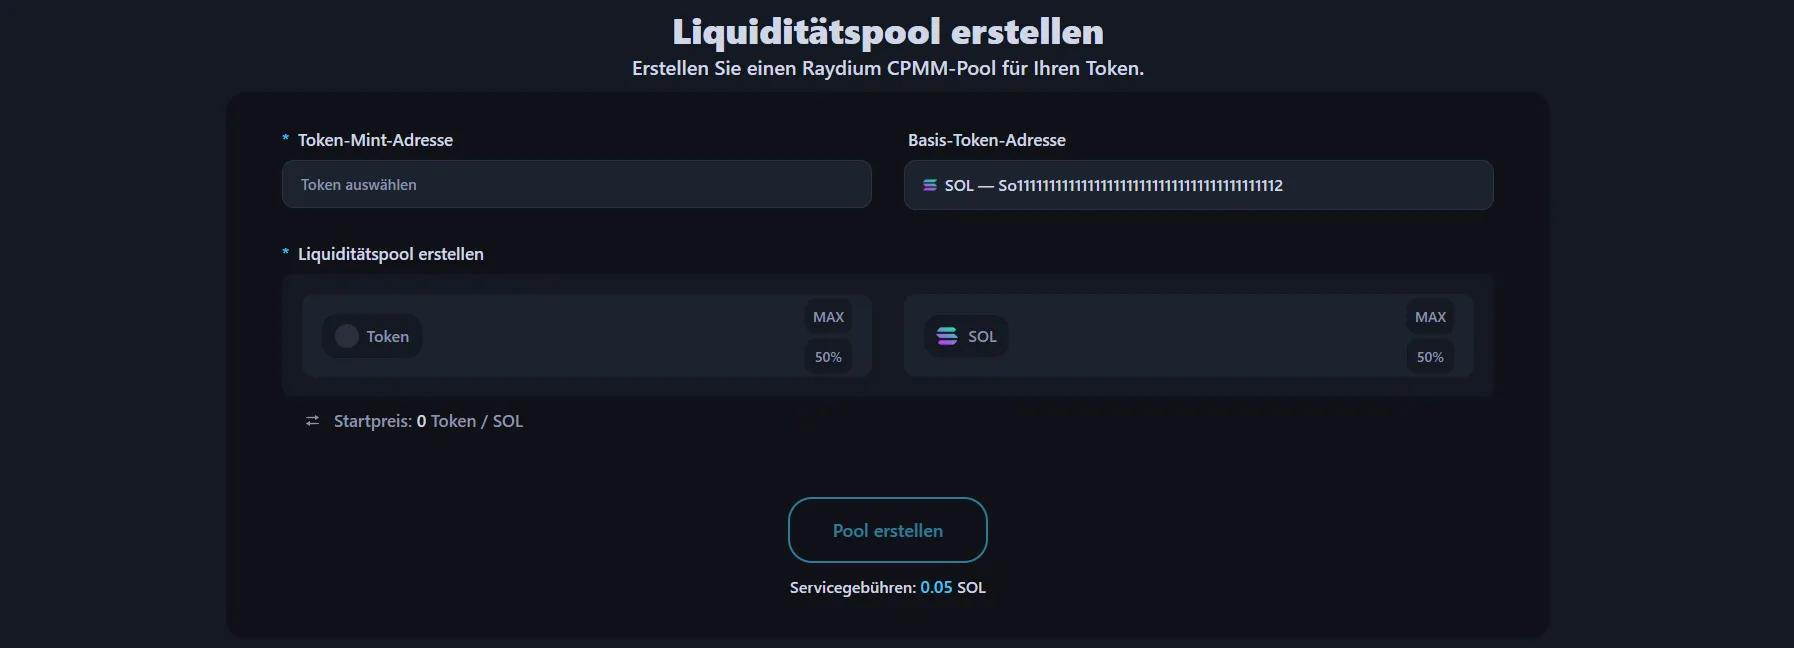Click the Solana icon in the Basis-Token-Adresse field
This screenshot has height=648, width=1794.
[x=928, y=185]
